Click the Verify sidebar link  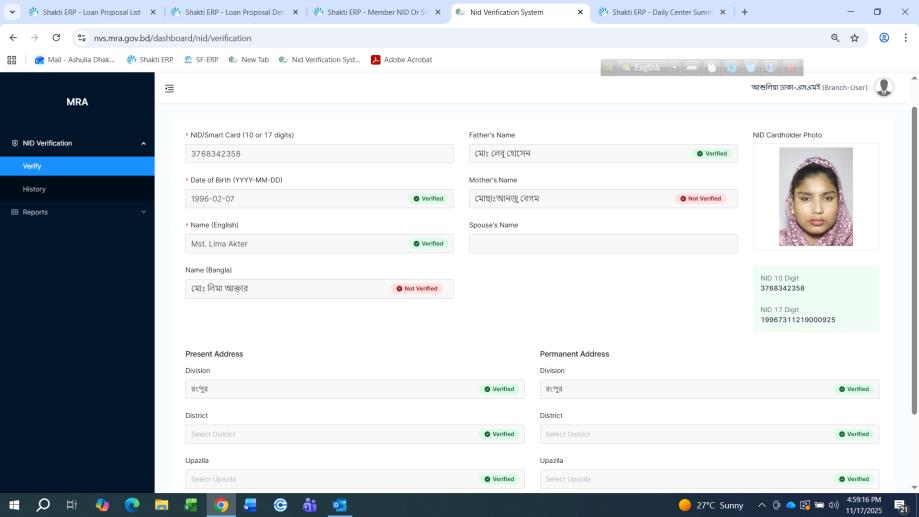[x=32, y=166]
